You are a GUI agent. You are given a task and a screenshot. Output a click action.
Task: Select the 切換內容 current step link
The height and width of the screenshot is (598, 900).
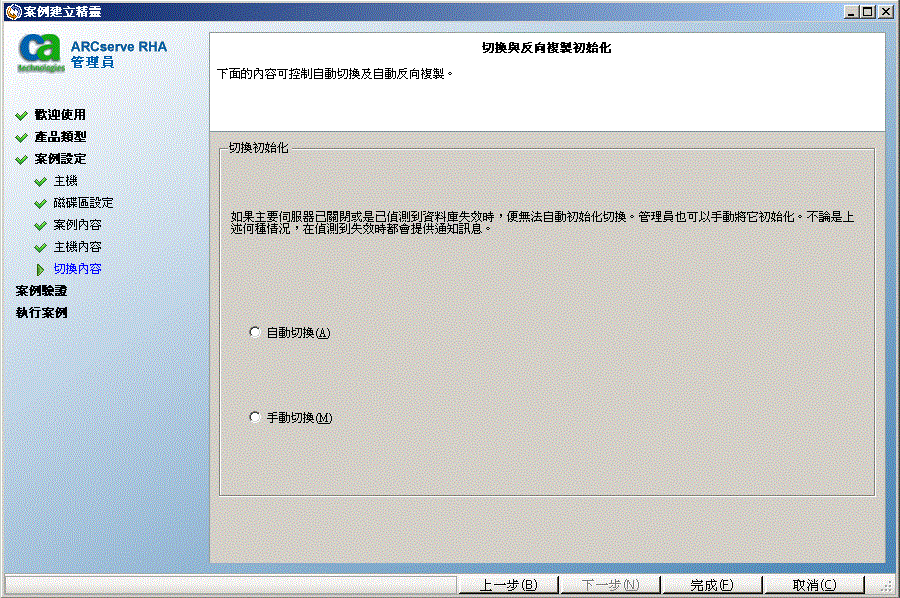pos(77,269)
